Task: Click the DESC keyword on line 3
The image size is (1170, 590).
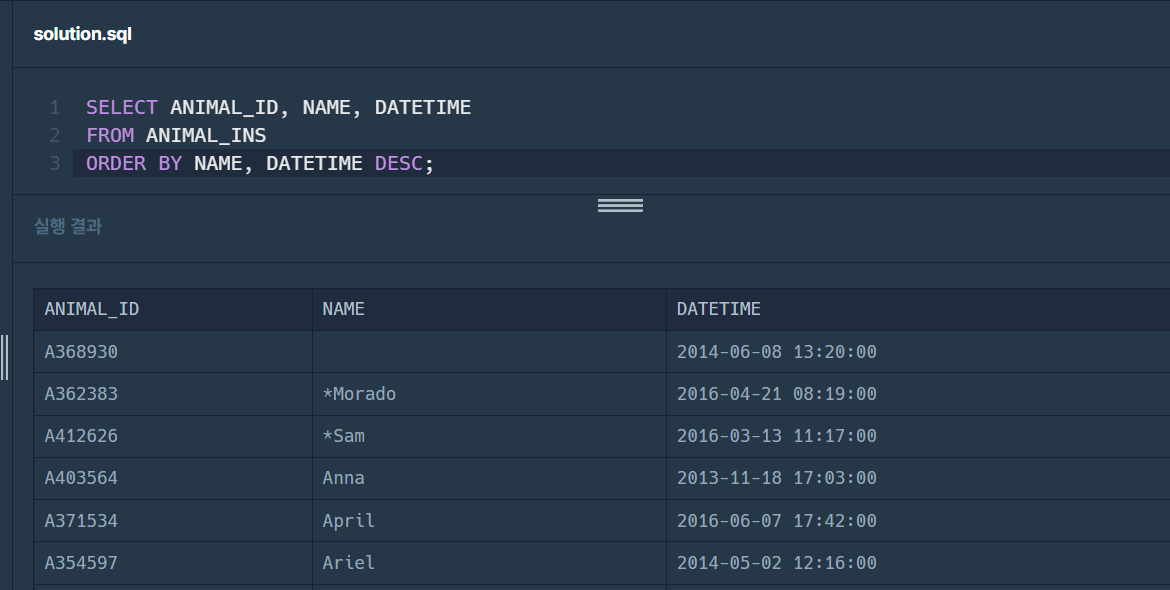Action: 398,163
